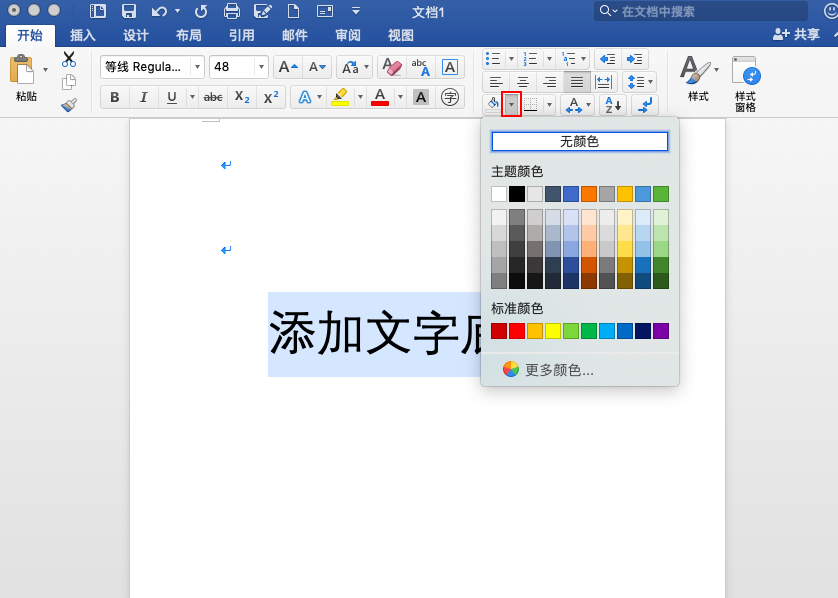Clear all formatting eraser icon

392,67
